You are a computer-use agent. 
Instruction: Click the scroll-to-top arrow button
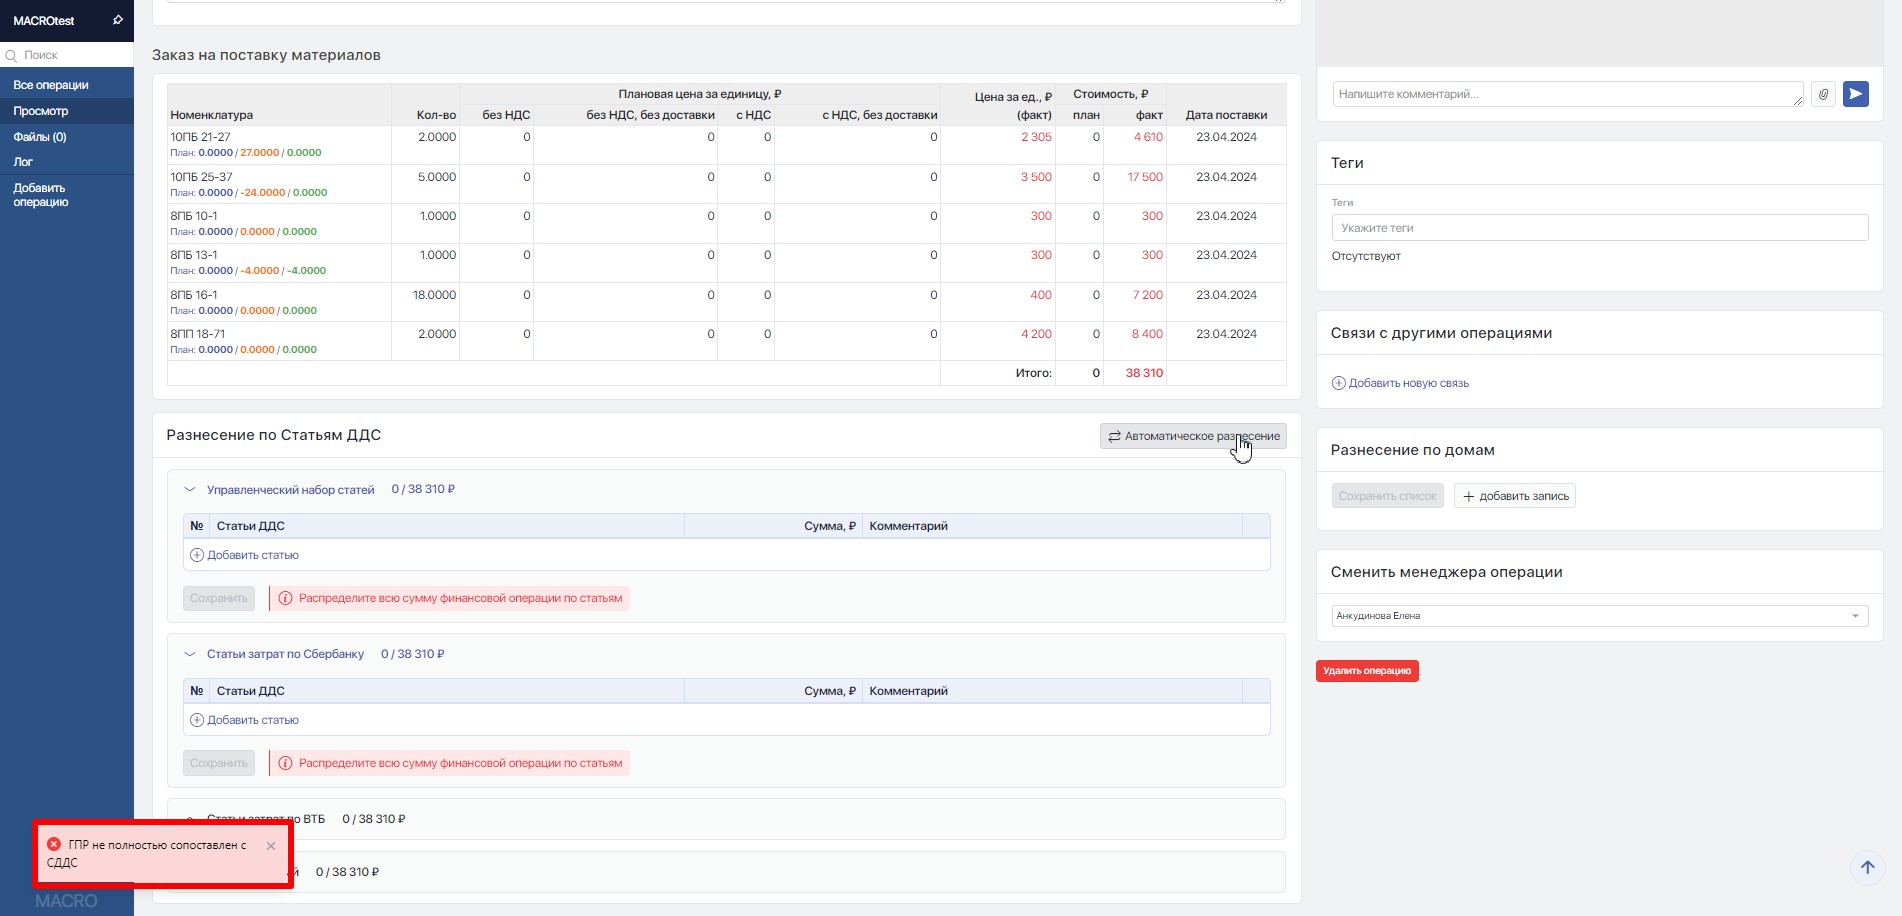[1867, 868]
